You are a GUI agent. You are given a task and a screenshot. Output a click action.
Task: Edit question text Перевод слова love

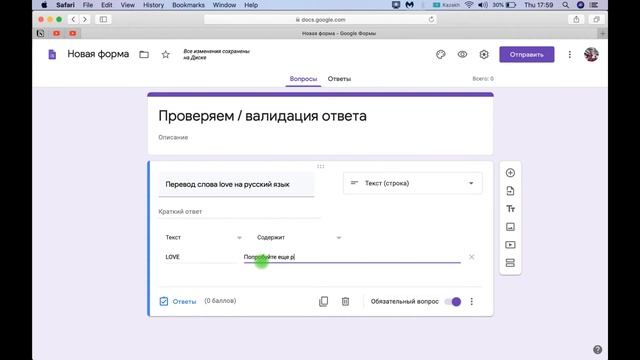coord(236,184)
